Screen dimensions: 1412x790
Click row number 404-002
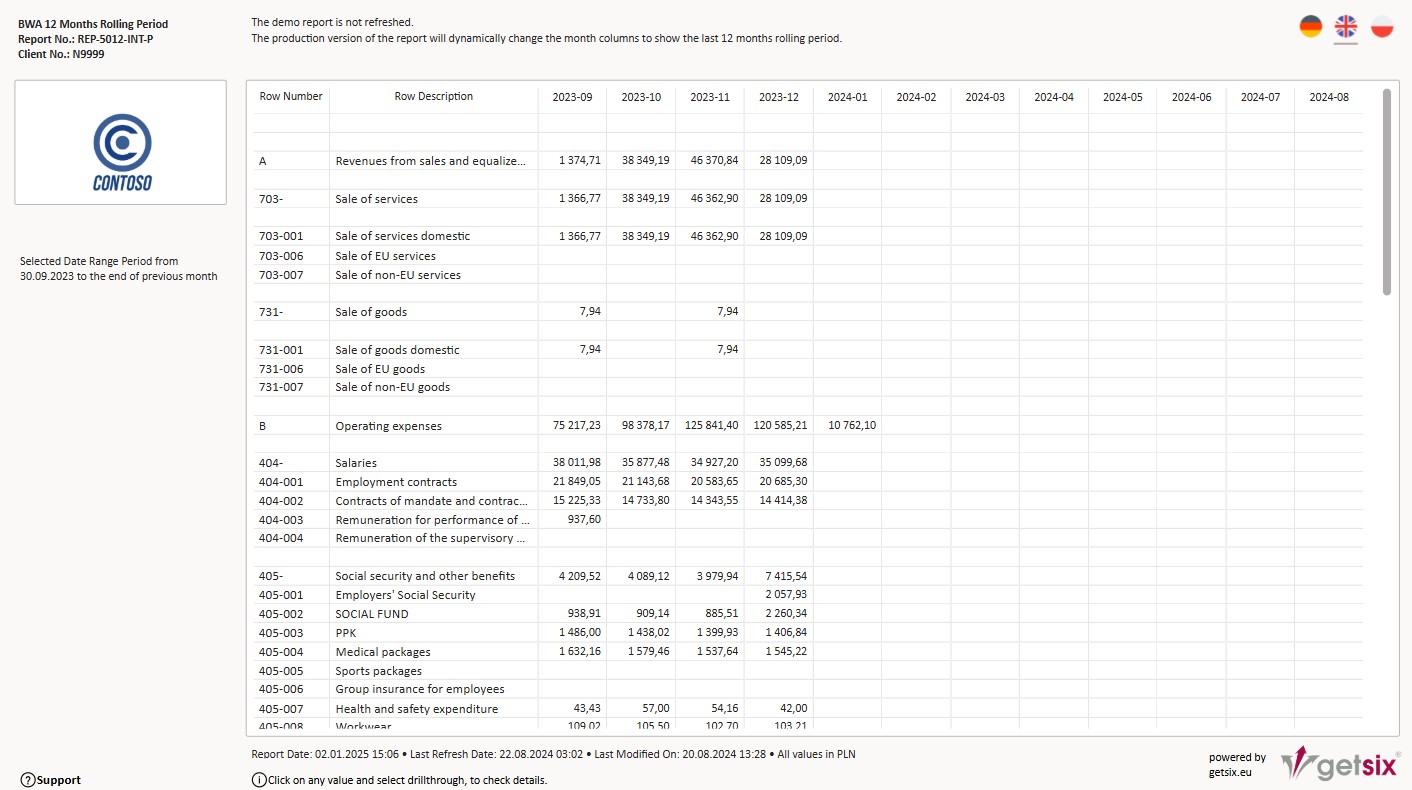280,501
